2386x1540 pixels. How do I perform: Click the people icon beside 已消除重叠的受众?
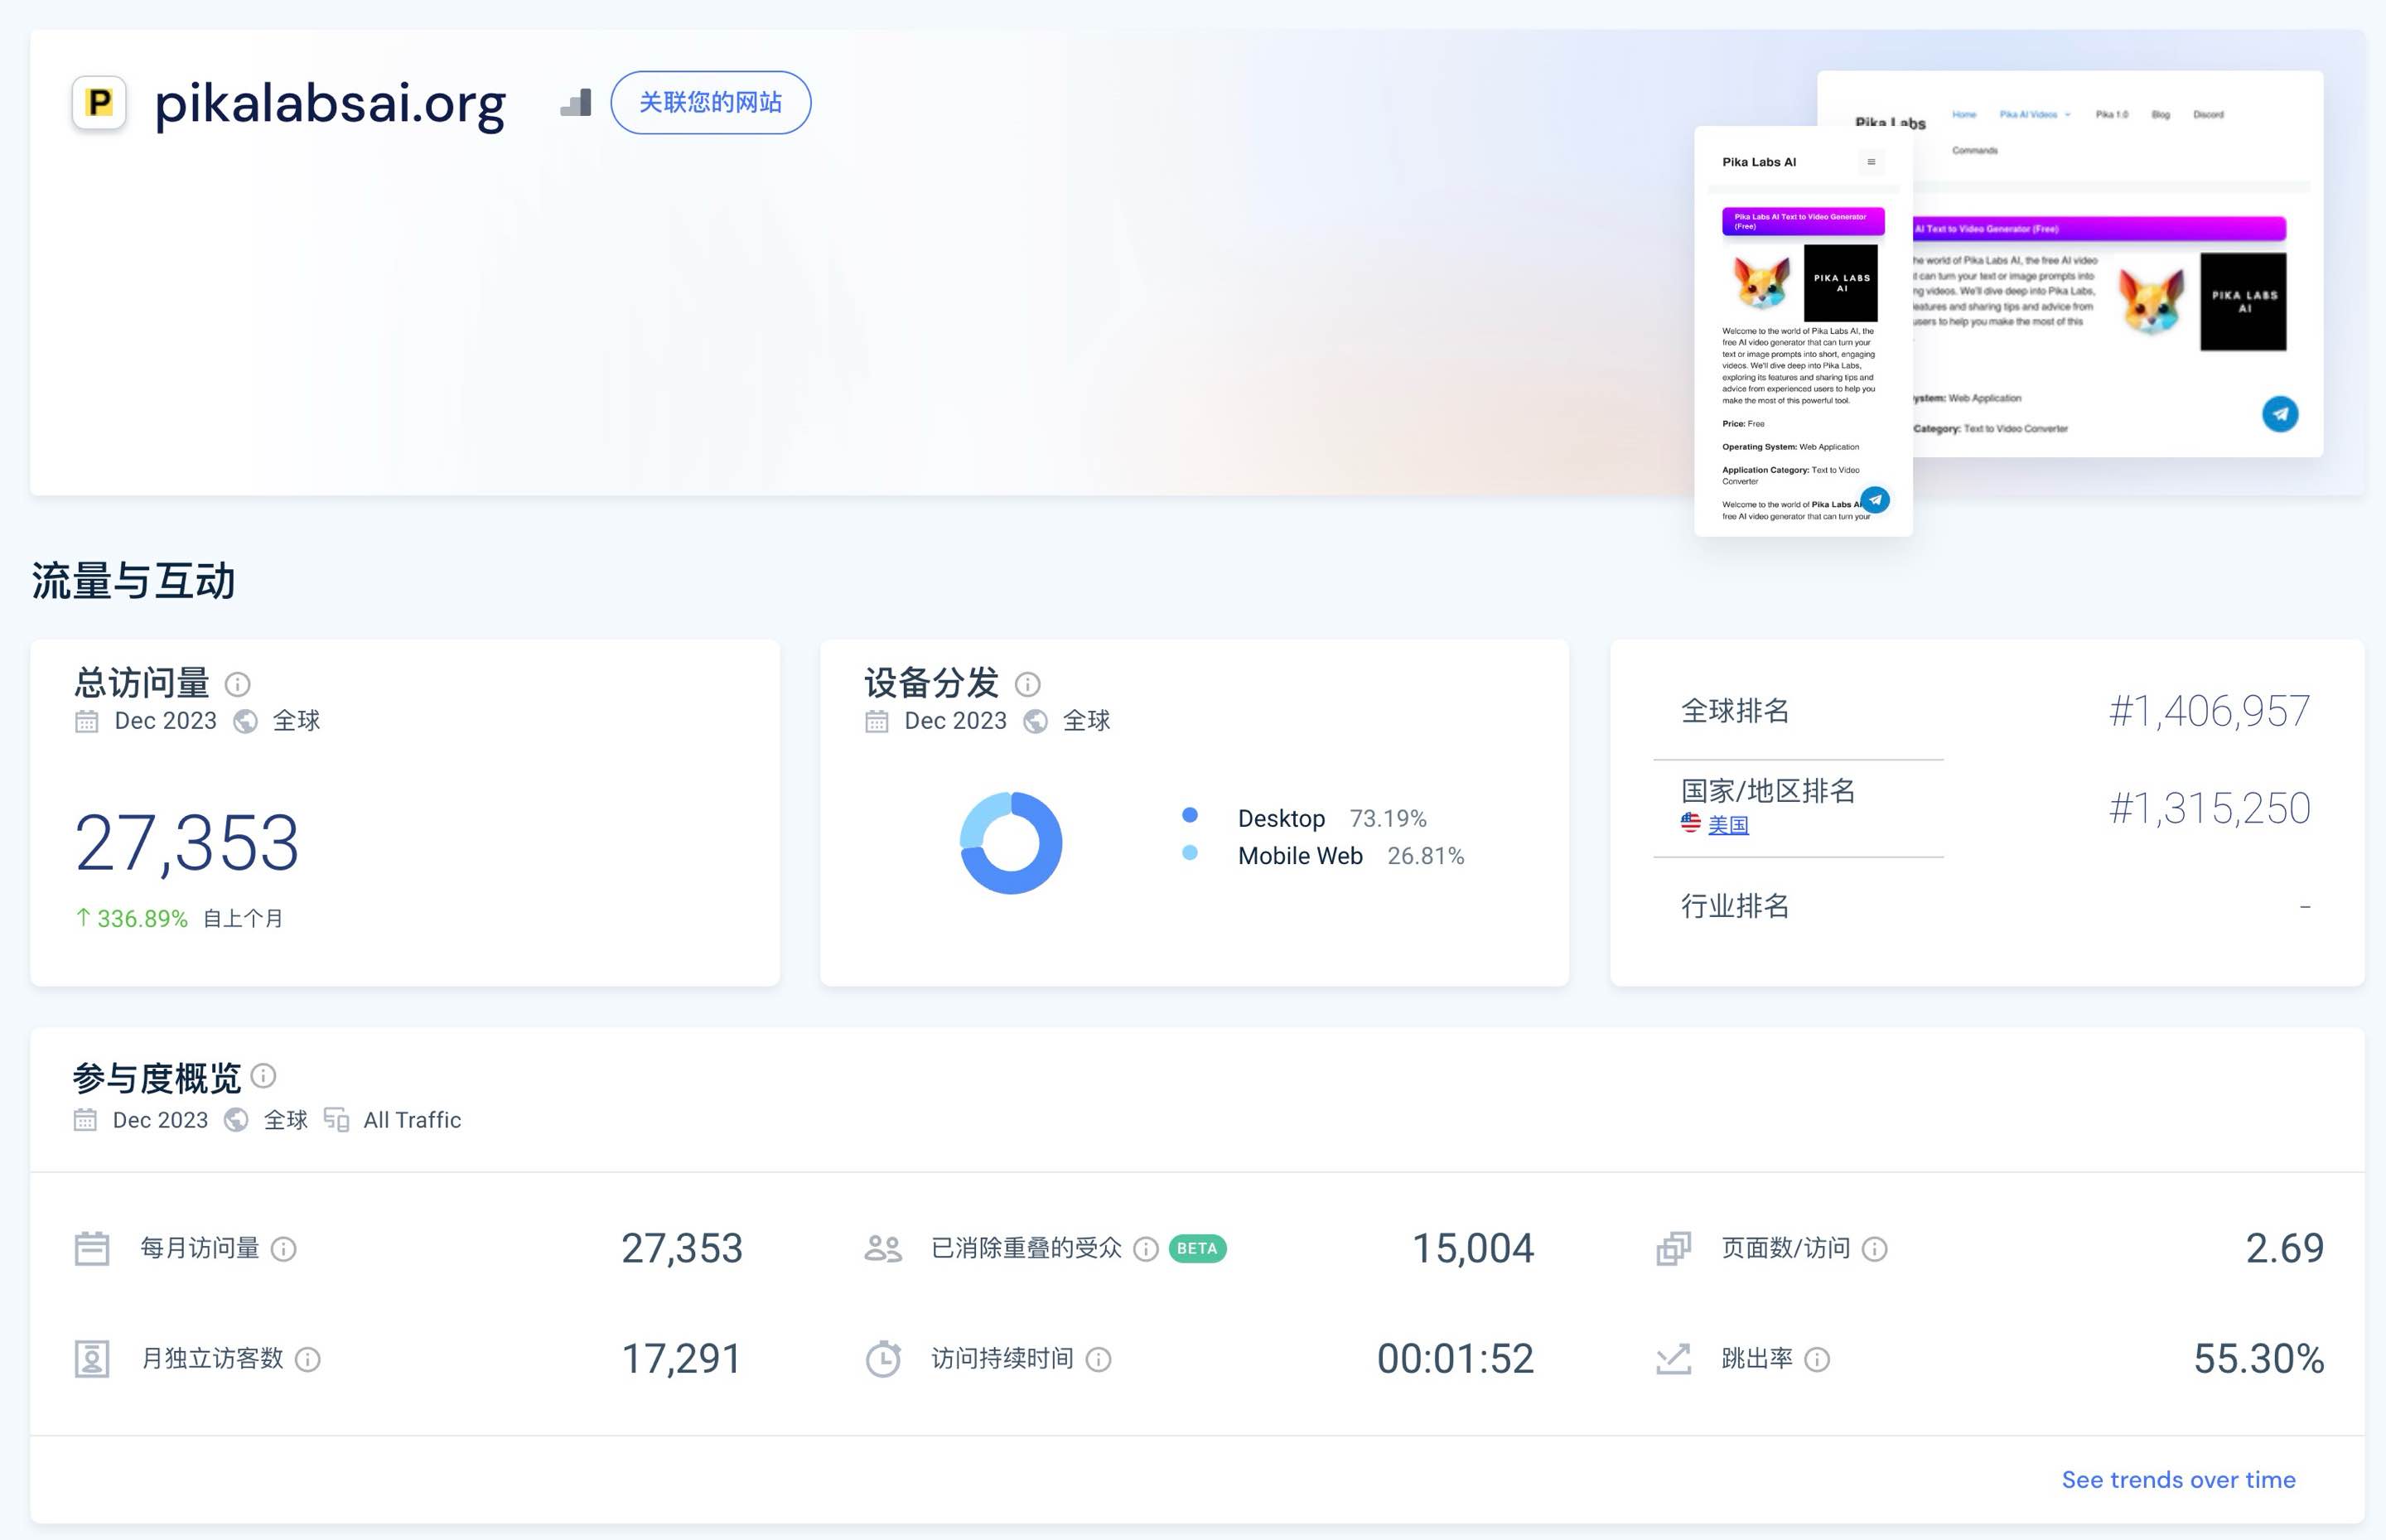click(883, 1248)
